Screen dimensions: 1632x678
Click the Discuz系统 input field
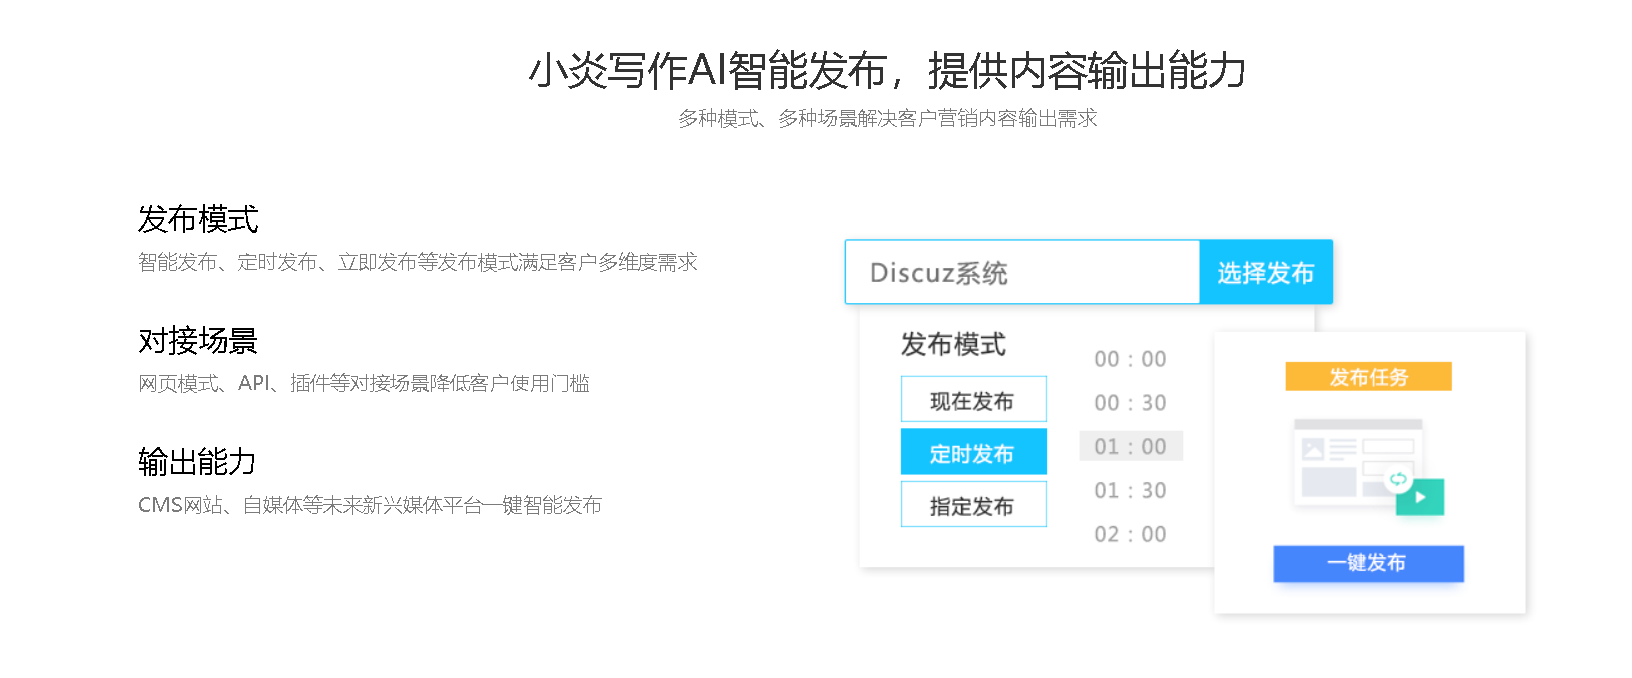(1022, 272)
